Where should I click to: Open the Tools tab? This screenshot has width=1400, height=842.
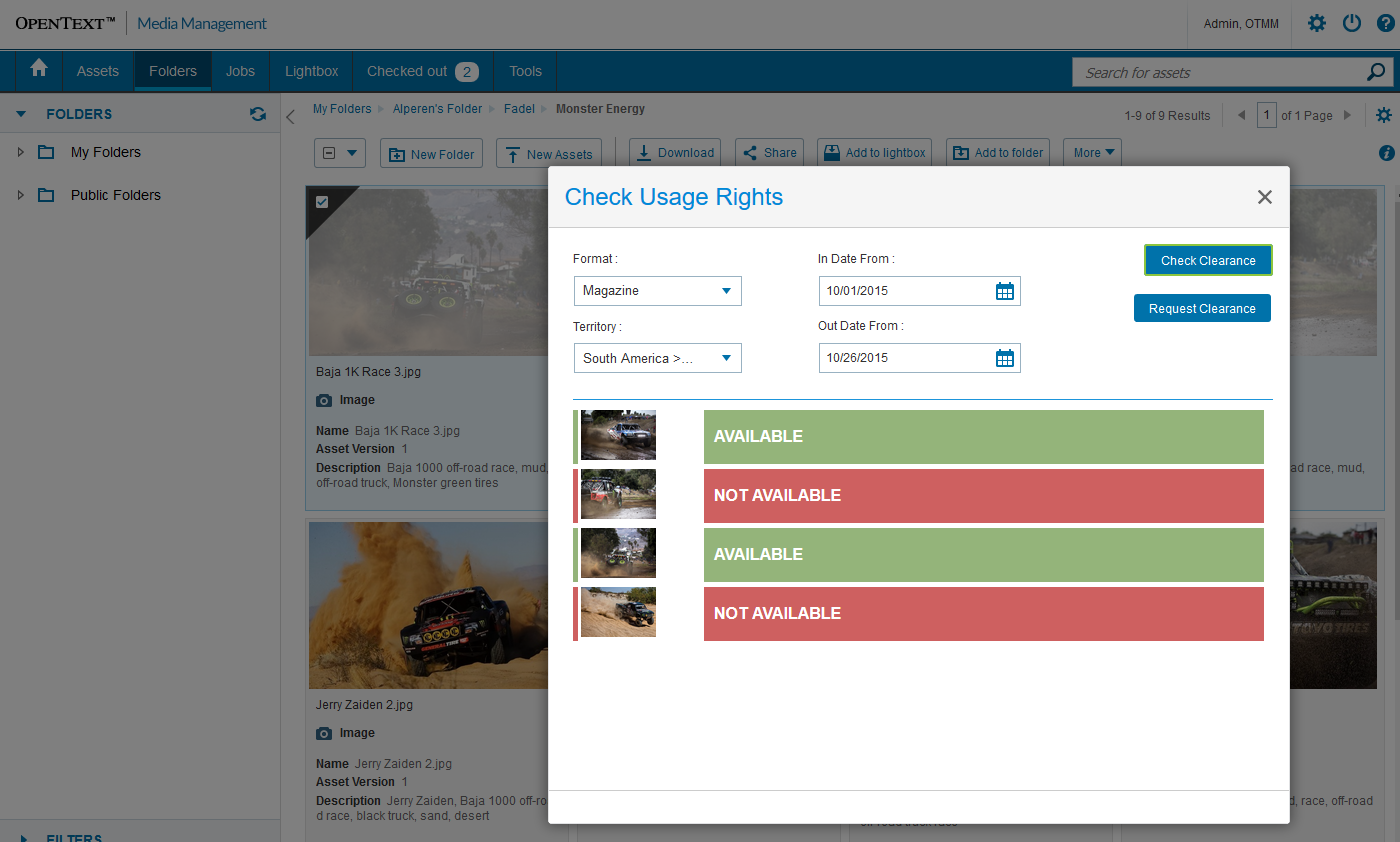[x=525, y=71]
